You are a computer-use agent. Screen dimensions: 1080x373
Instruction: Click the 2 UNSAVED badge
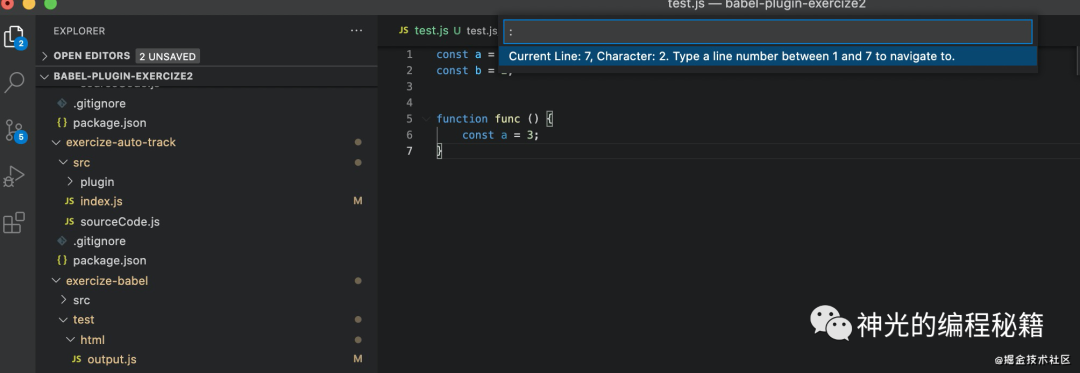(x=167, y=56)
